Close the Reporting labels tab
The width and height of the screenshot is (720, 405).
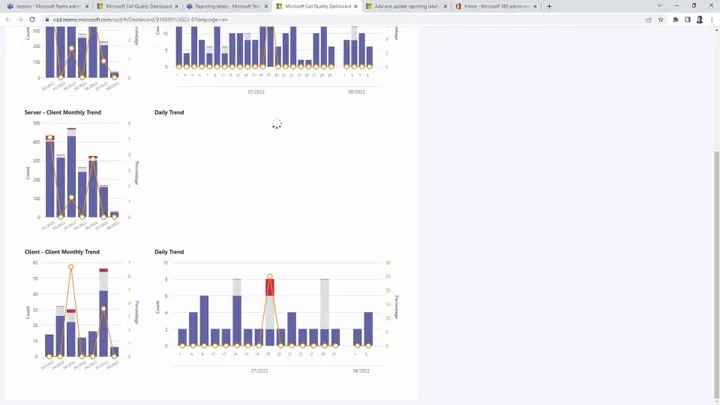[x=266, y=6]
